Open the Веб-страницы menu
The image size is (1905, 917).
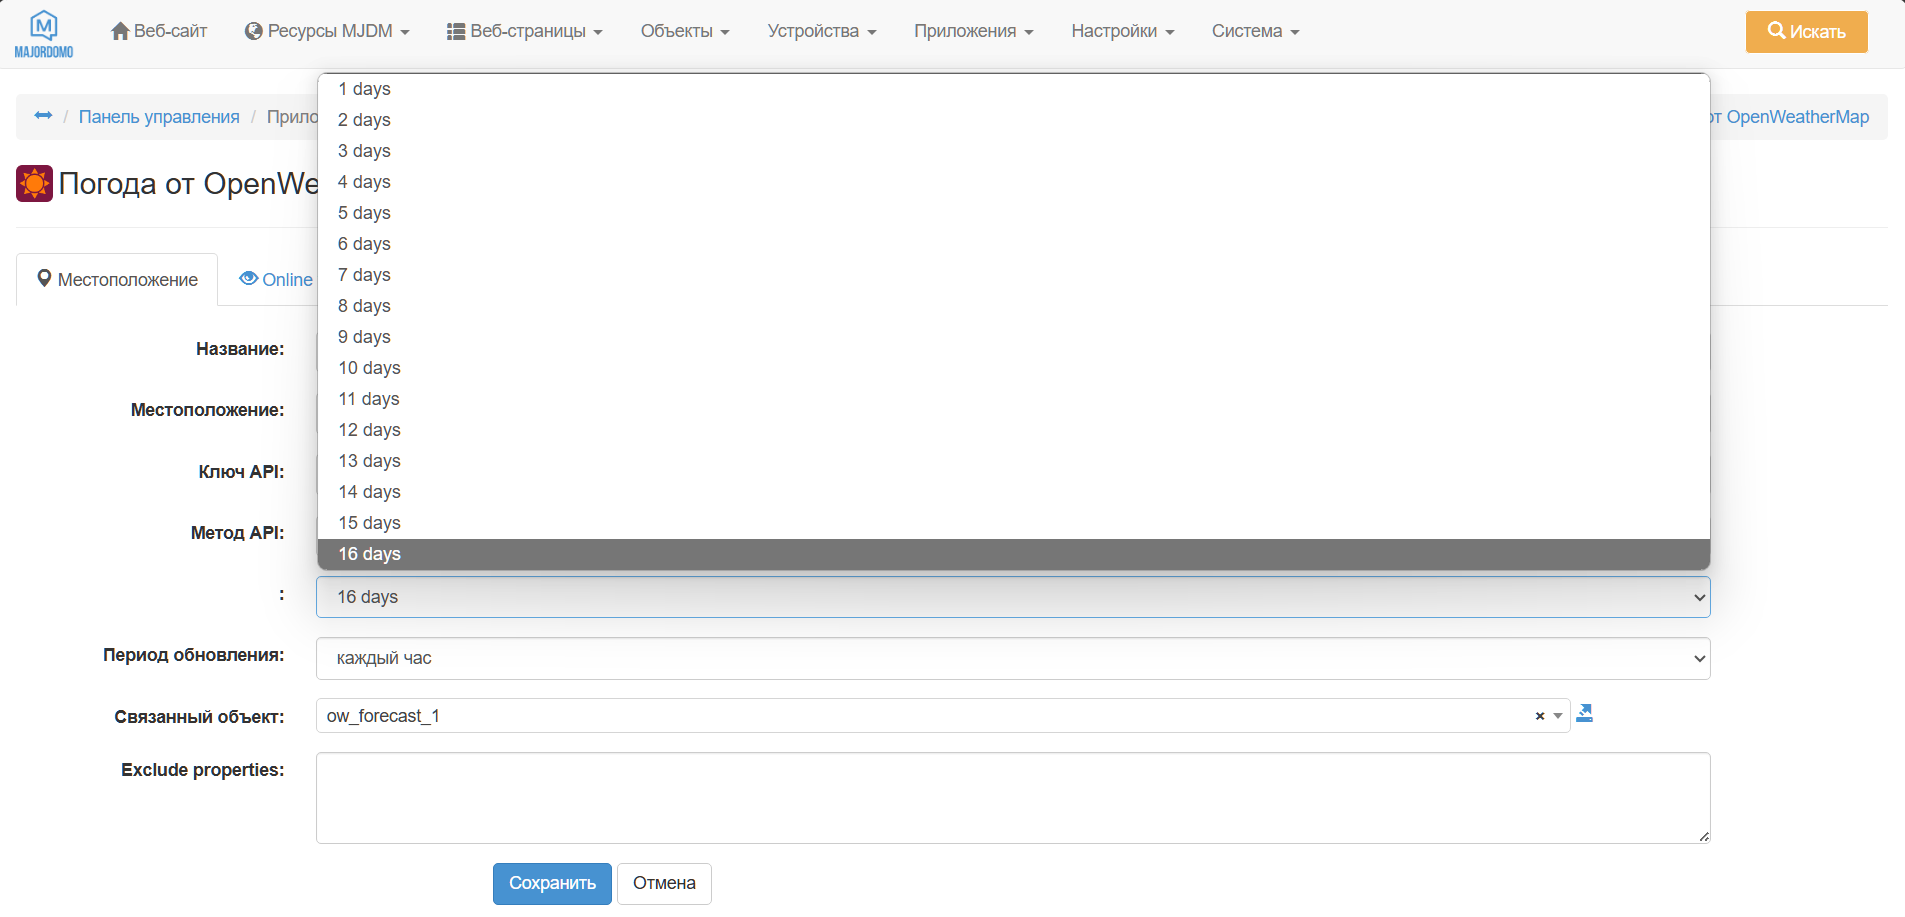coord(524,31)
